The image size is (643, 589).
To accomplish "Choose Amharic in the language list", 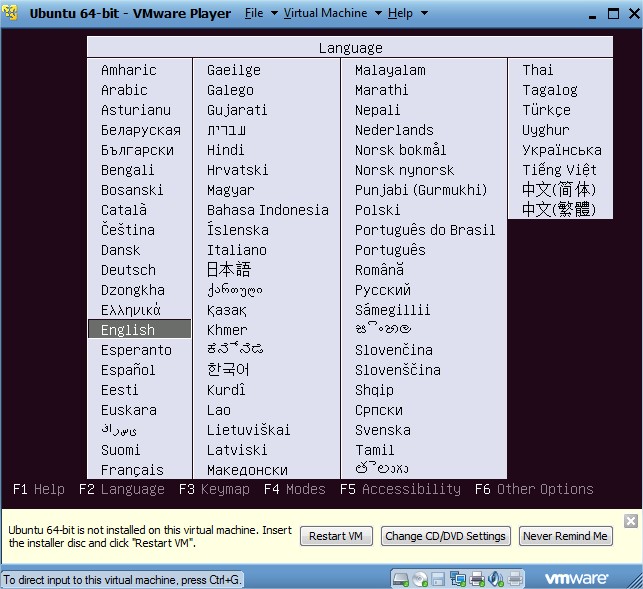I will tap(128, 70).
